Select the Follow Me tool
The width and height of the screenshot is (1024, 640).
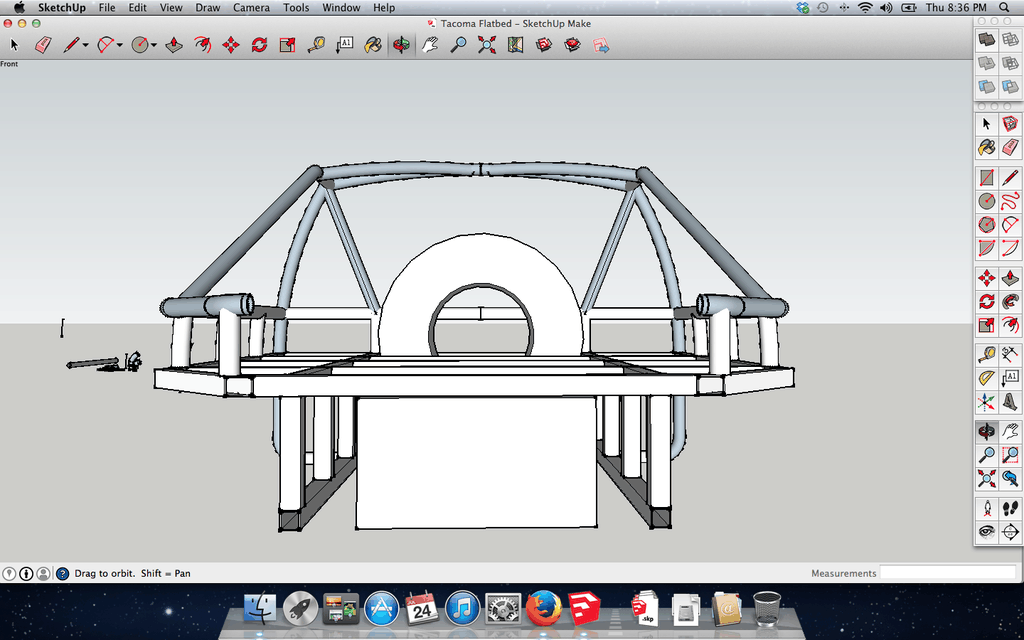[x=1010, y=300]
